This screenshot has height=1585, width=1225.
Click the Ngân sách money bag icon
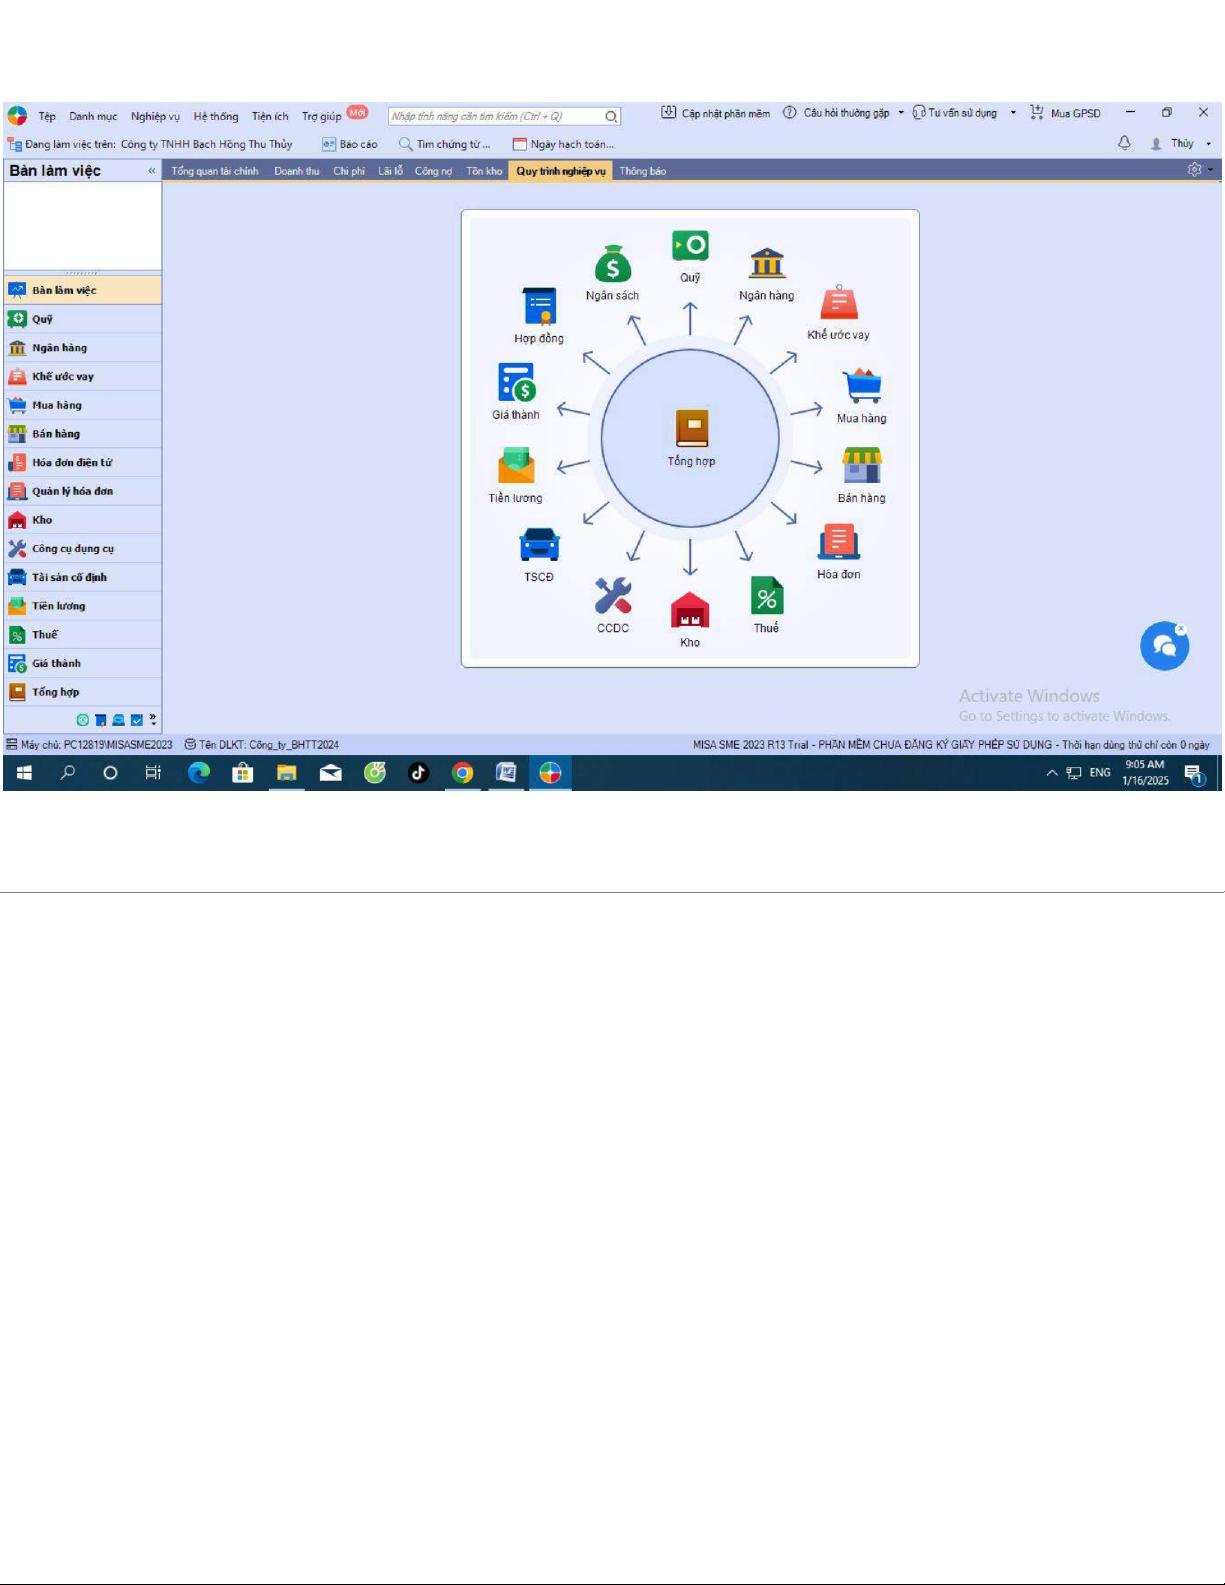tap(612, 266)
